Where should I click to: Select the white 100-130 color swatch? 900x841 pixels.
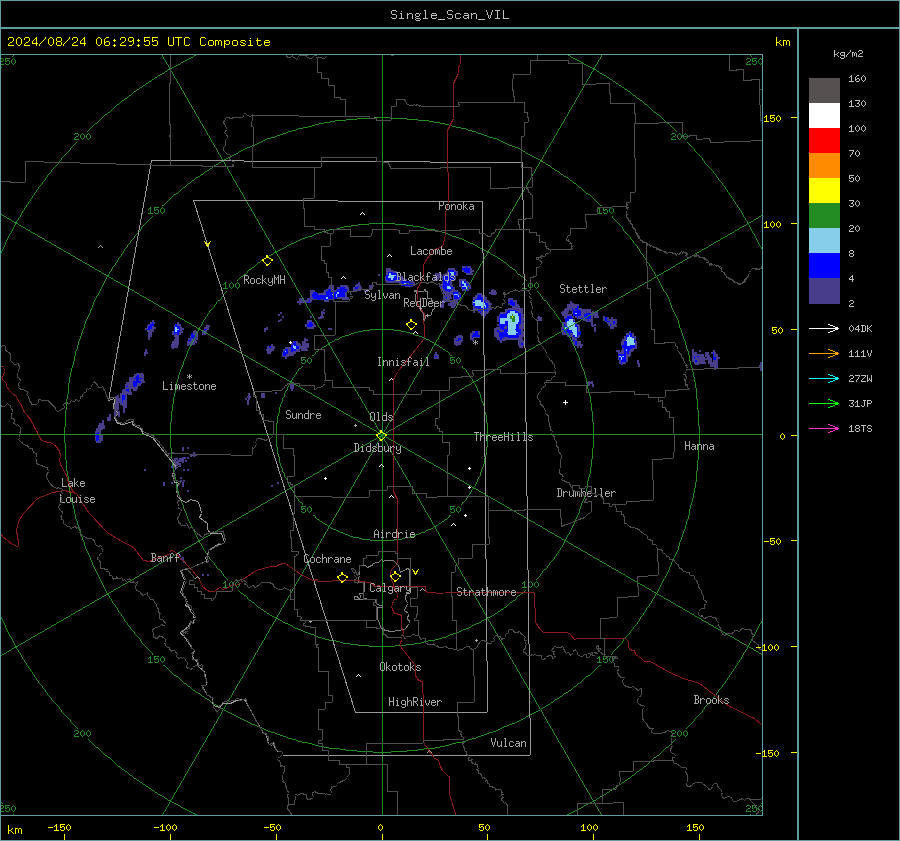(x=824, y=116)
